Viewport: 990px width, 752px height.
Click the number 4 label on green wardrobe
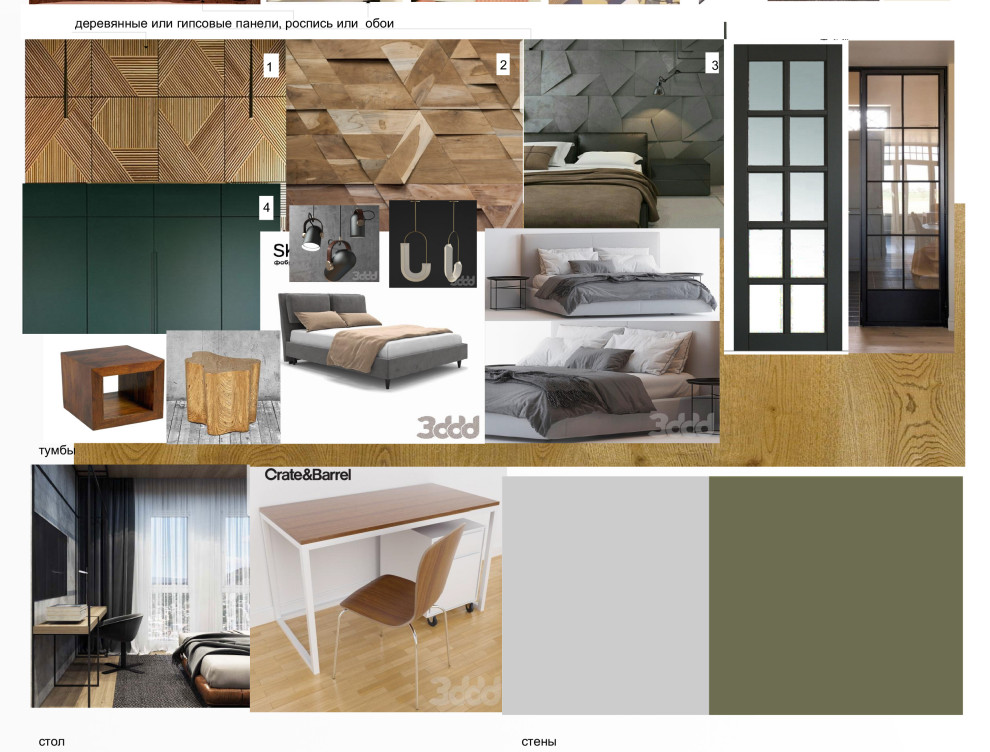[266, 208]
